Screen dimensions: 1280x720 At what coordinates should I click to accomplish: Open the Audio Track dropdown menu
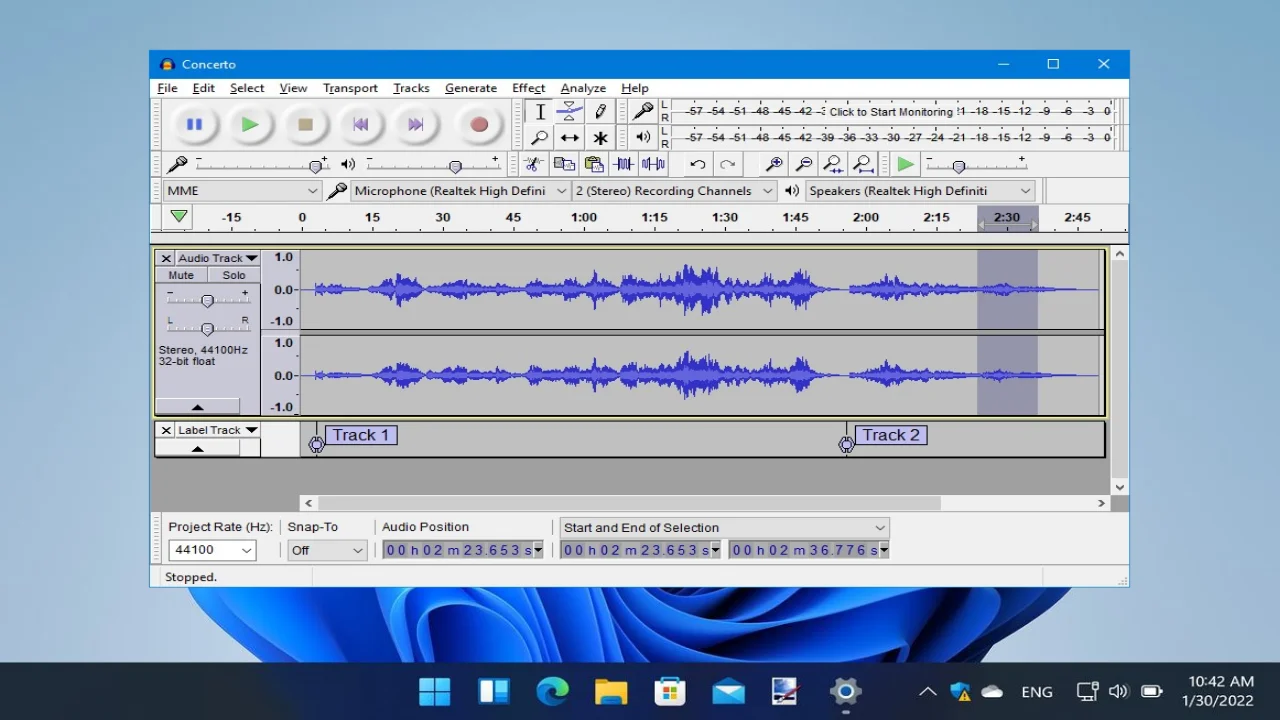point(217,258)
